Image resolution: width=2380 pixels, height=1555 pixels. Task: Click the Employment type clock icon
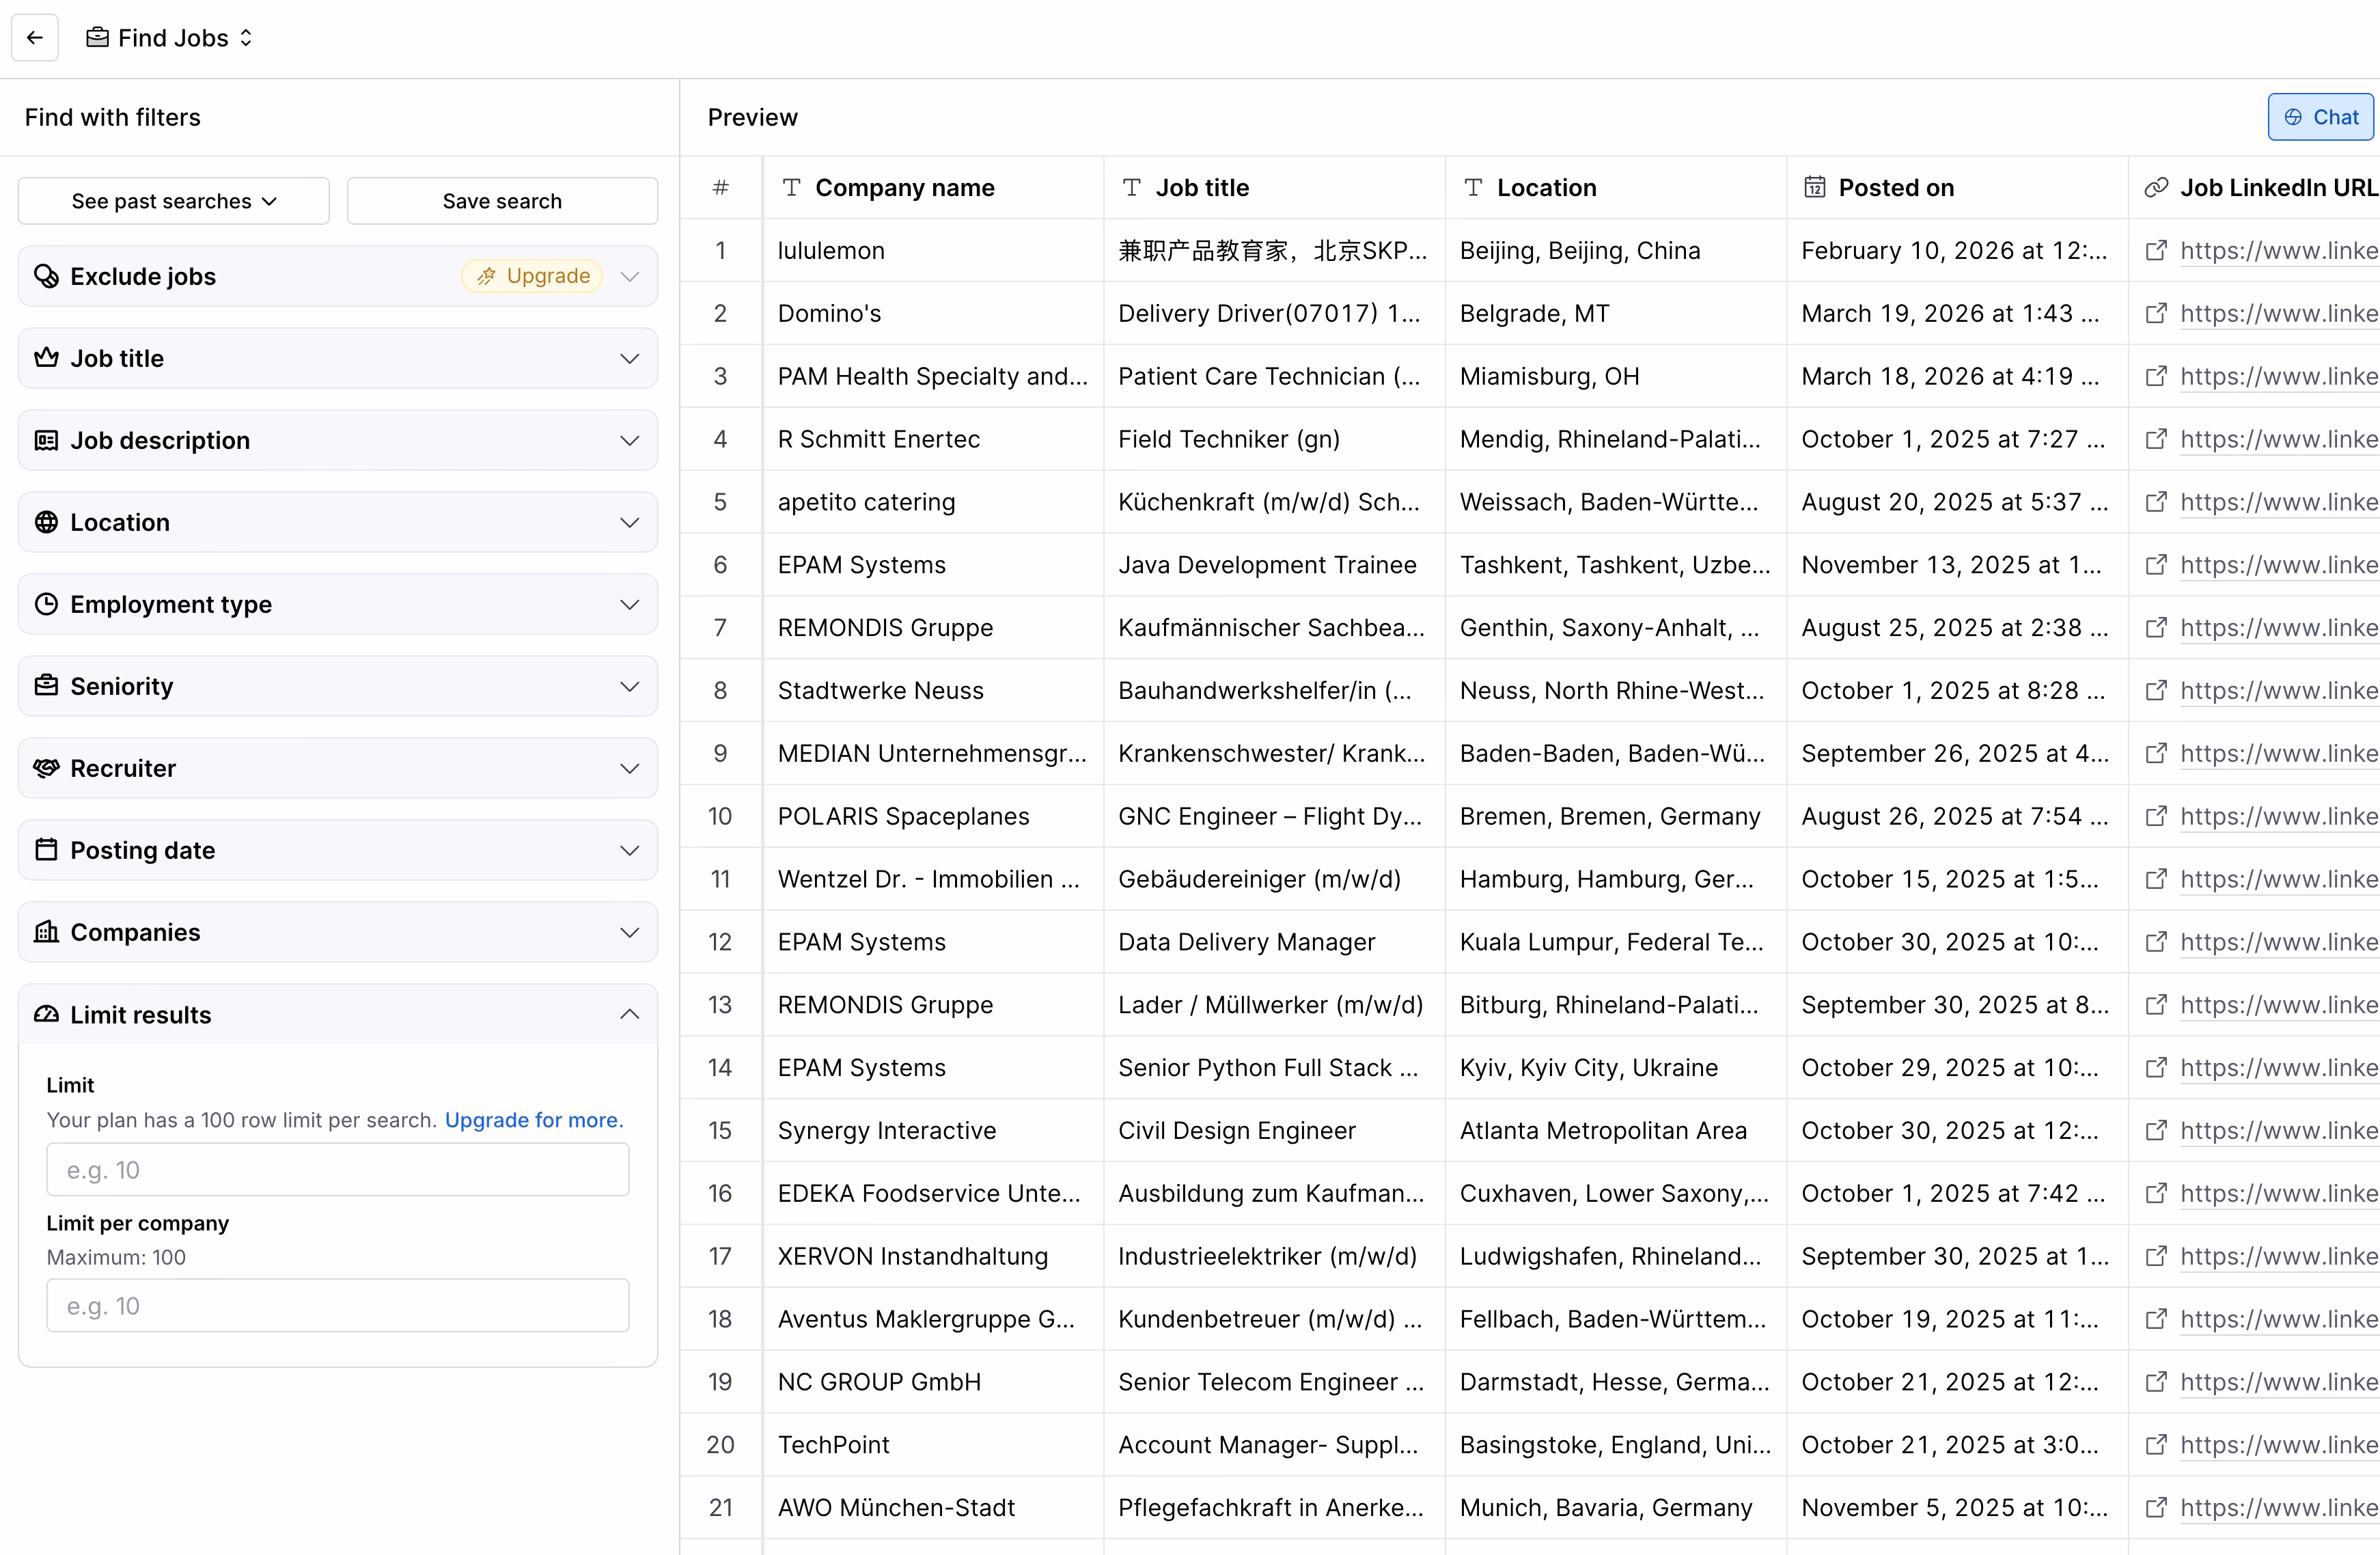click(46, 604)
